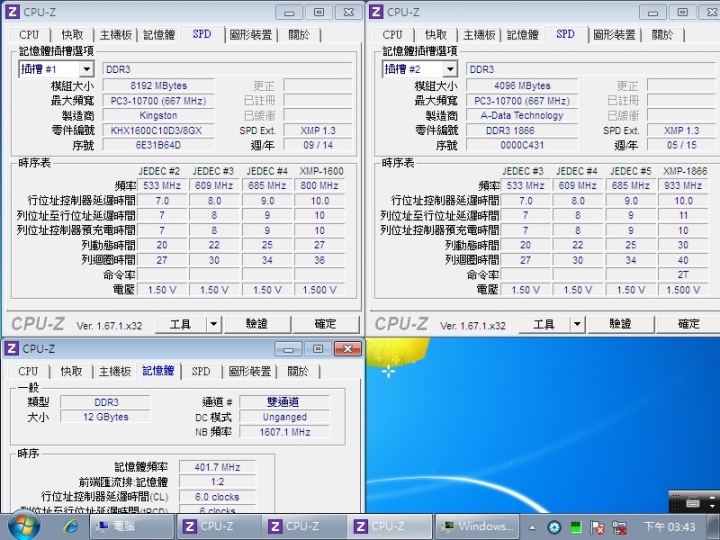Click 驗證 button in left SPD window
Image resolution: width=720 pixels, height=540 pixels.
tap(257, 324)
